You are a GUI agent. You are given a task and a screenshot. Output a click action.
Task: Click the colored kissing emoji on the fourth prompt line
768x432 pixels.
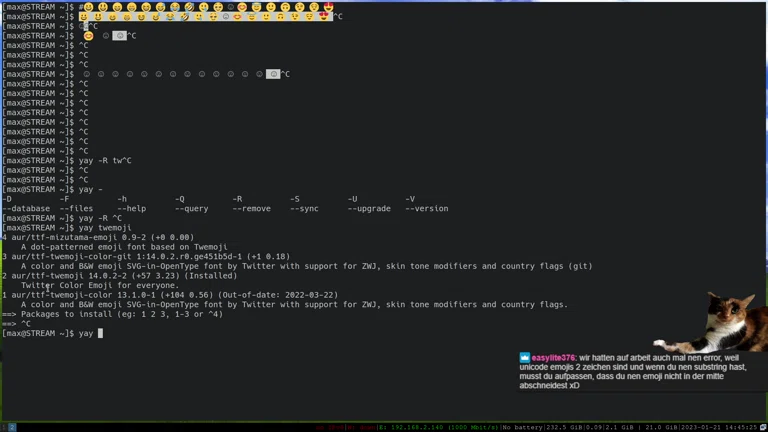[88, 36]
